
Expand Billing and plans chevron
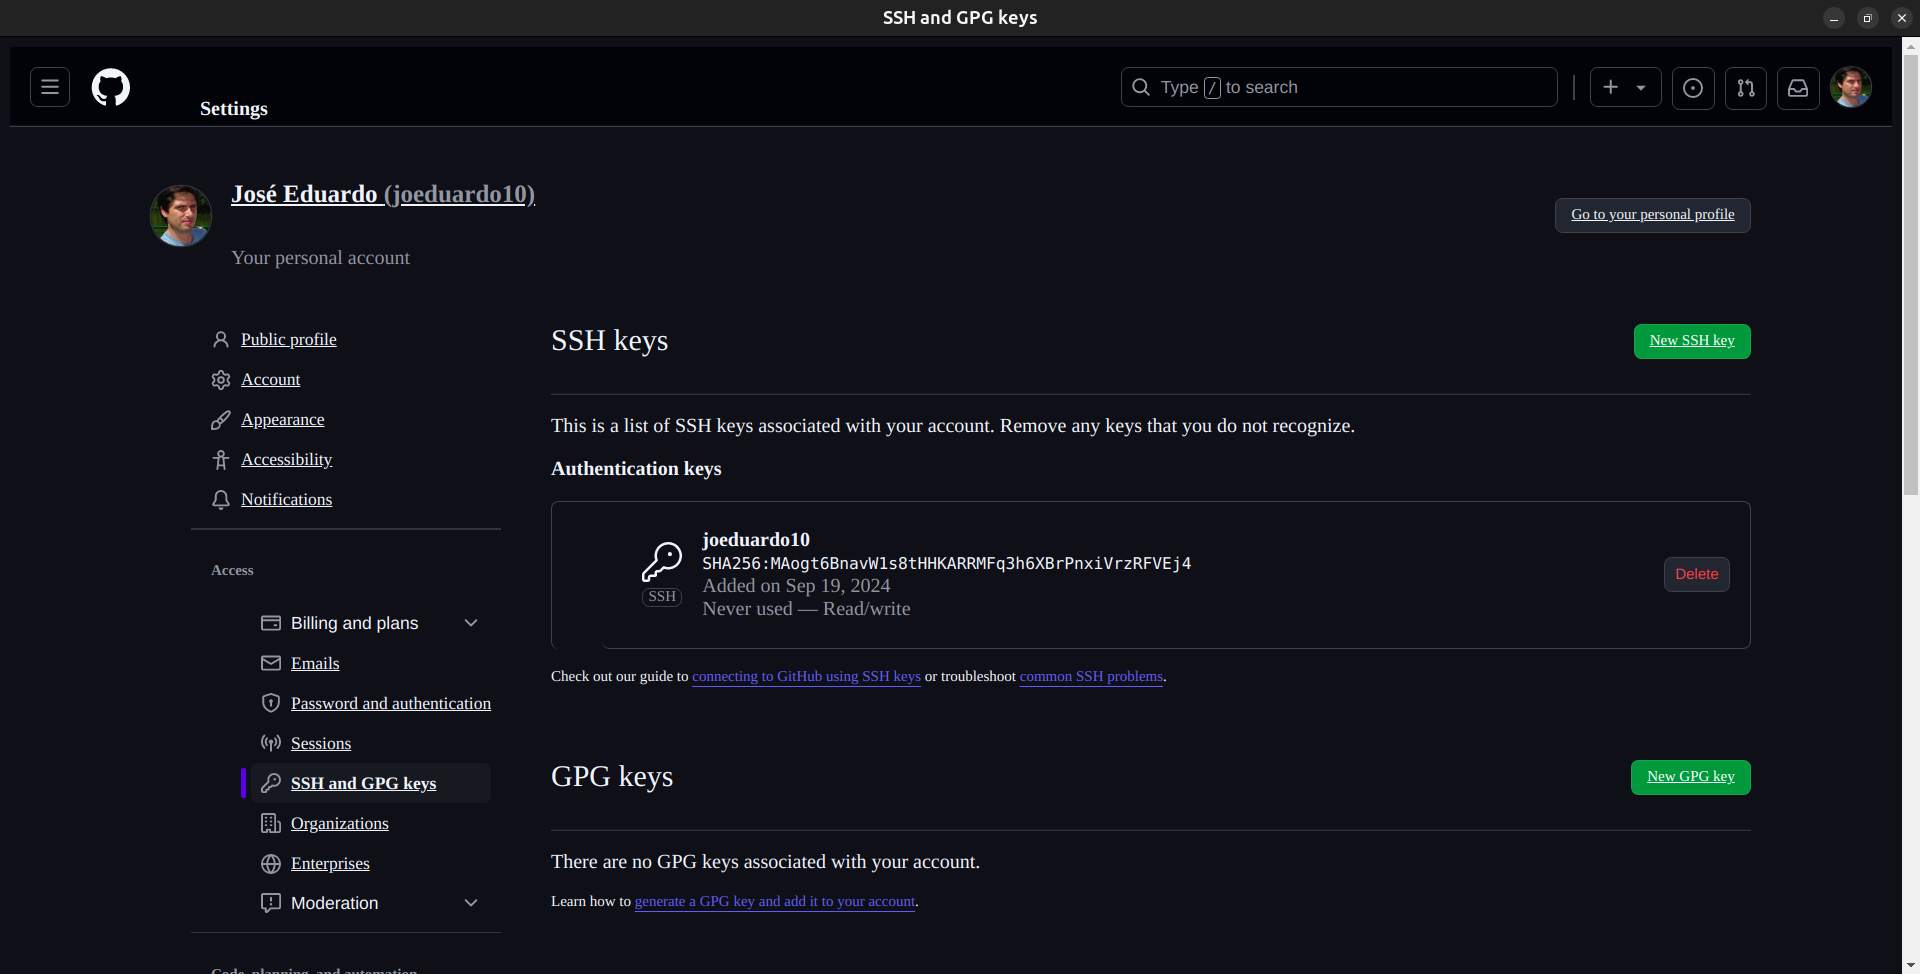point(471,623)
